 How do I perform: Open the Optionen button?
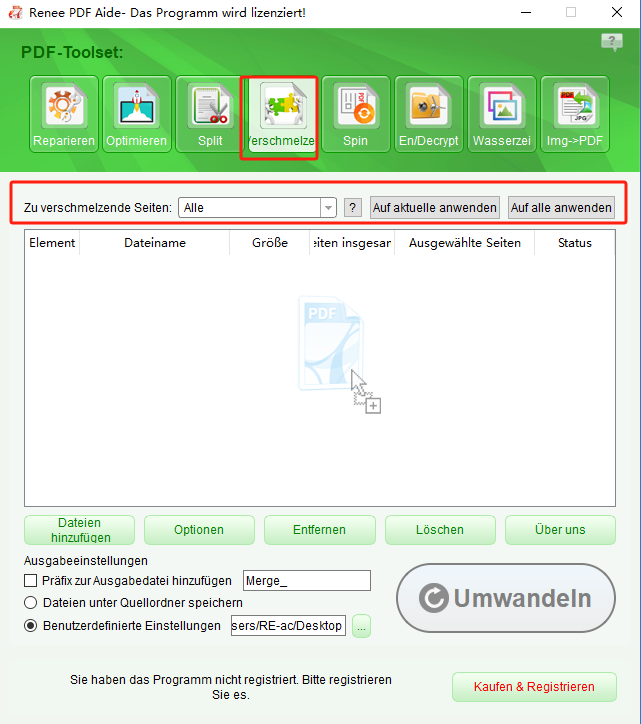(199, 530)
